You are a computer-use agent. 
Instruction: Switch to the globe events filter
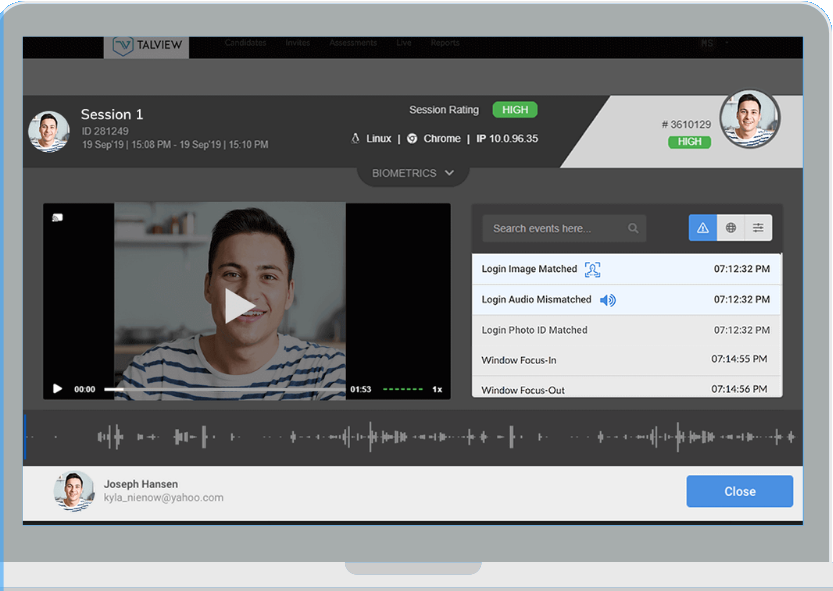pos(731,228)
